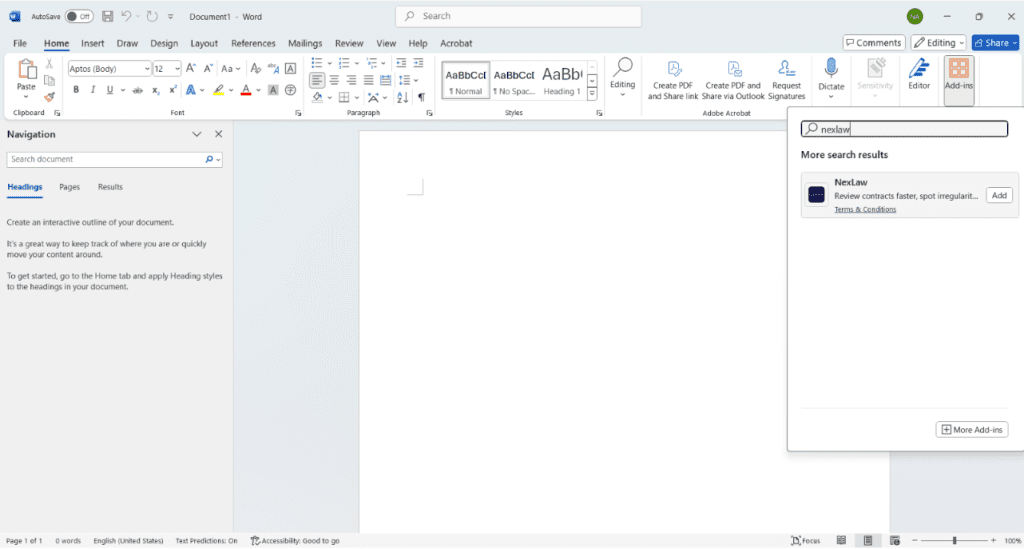Screen dimensions: 1024x549
Task: Click the Paste clipboard icon
Action: pyautogui.click(x=26, y=71)
